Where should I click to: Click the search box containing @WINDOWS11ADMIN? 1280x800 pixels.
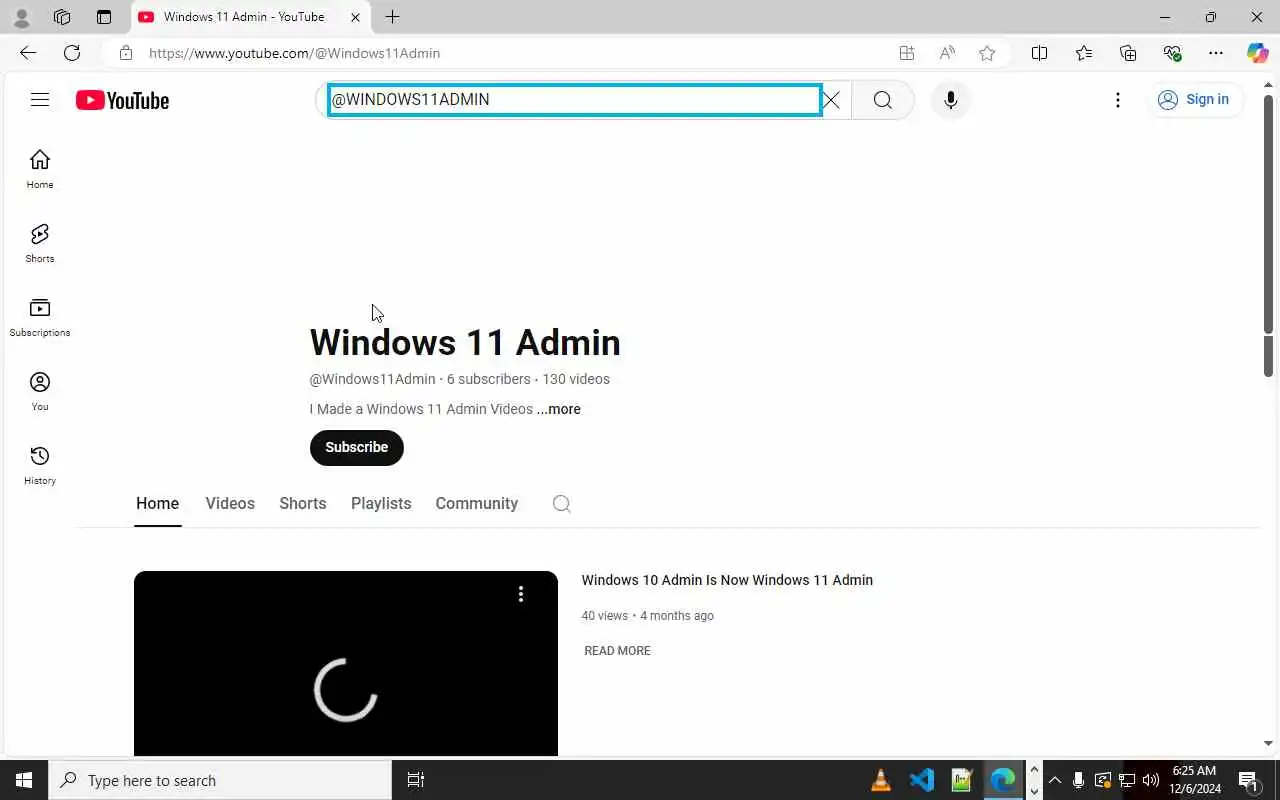[575, 100]
